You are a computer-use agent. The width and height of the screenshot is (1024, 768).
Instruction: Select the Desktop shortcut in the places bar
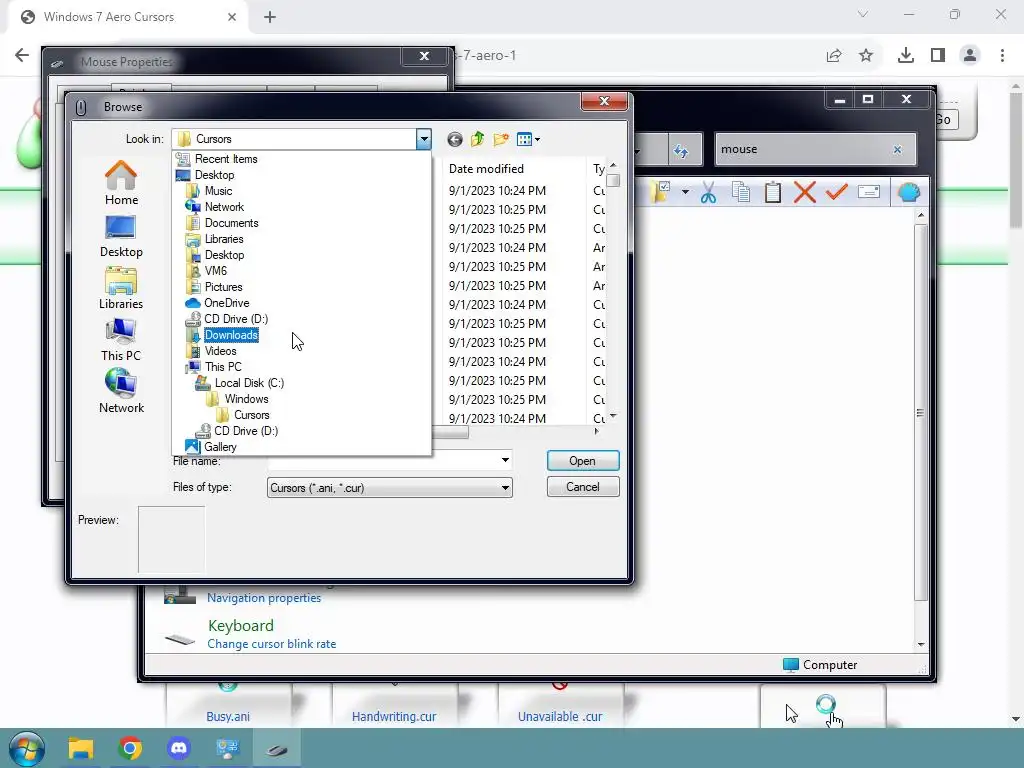tap(121, 236)
